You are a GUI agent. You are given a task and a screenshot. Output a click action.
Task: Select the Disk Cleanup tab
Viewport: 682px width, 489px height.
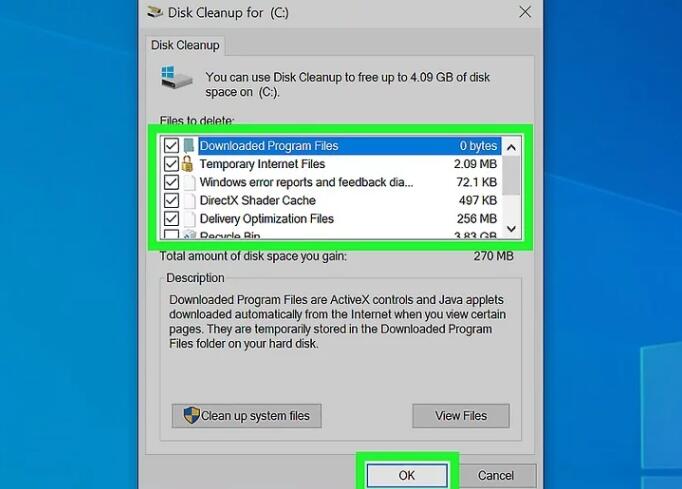tap(185, 45)
